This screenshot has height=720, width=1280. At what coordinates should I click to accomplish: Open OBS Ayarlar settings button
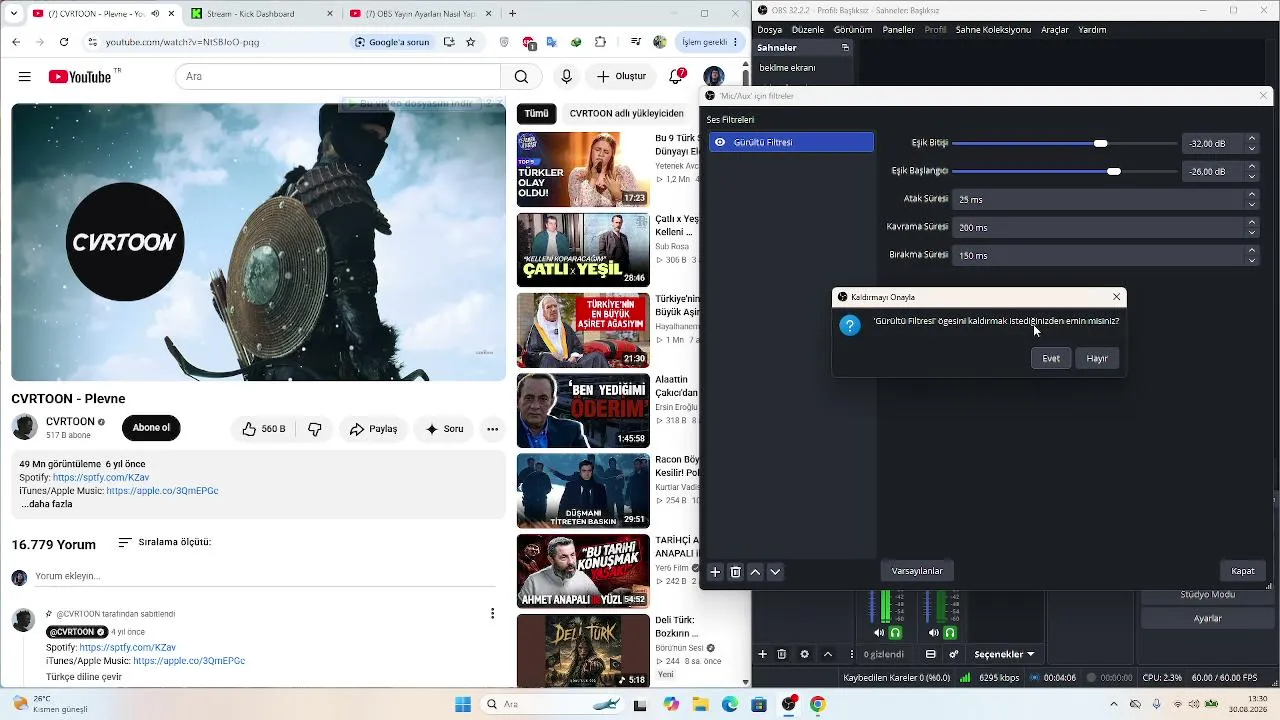click(x=1207, y=618)
